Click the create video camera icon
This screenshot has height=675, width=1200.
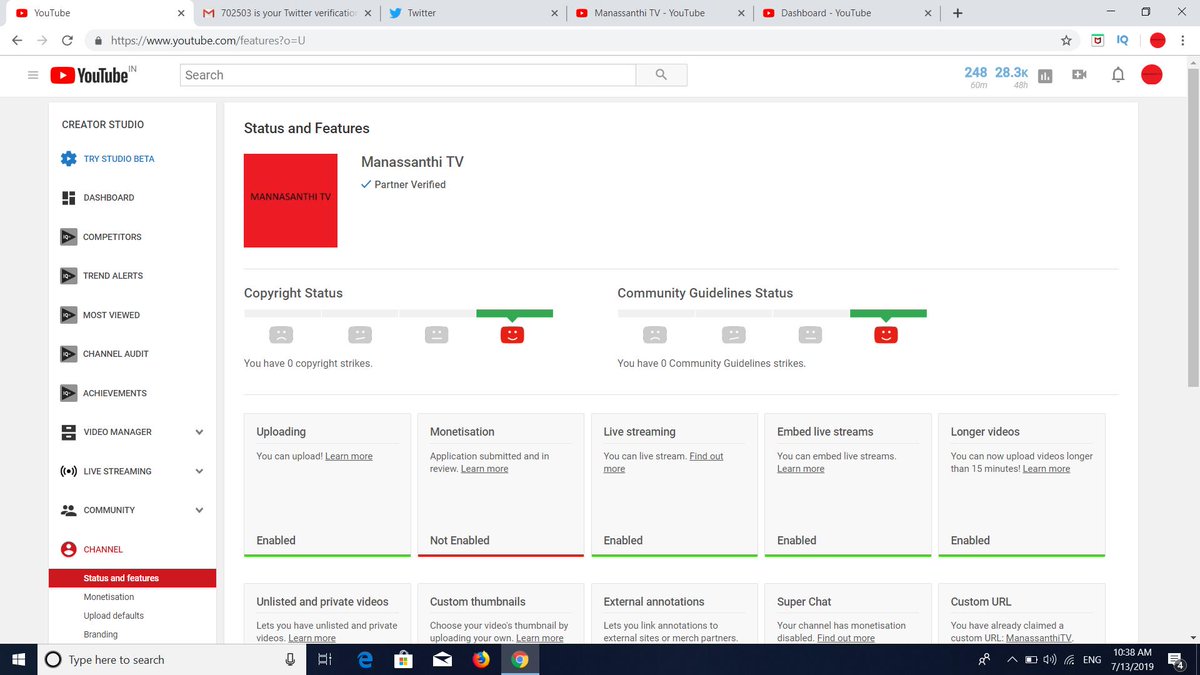1079,75
